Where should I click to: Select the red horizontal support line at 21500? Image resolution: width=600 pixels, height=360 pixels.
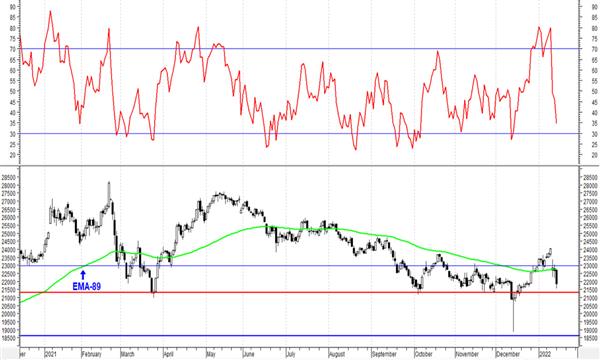pyautogui.click(x=298, y=292)
